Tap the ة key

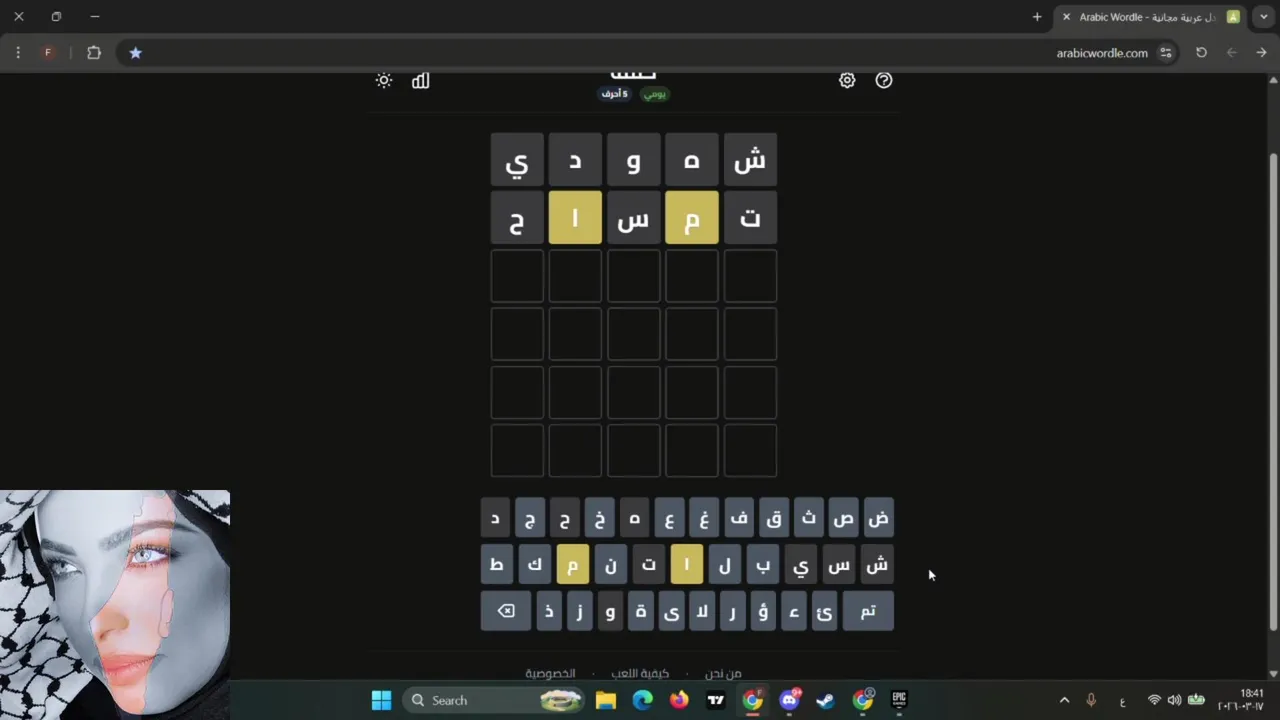(641, 611)
